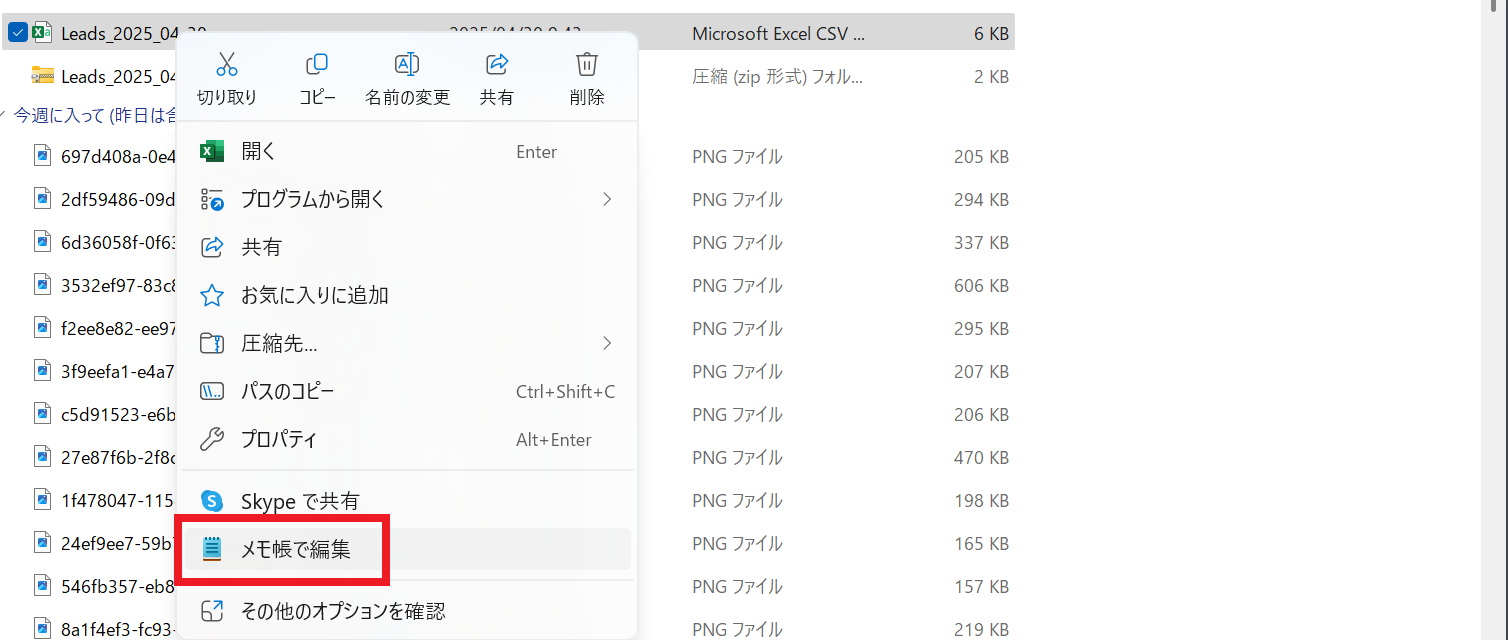Click the Share icon at menu top

point(497,65)
